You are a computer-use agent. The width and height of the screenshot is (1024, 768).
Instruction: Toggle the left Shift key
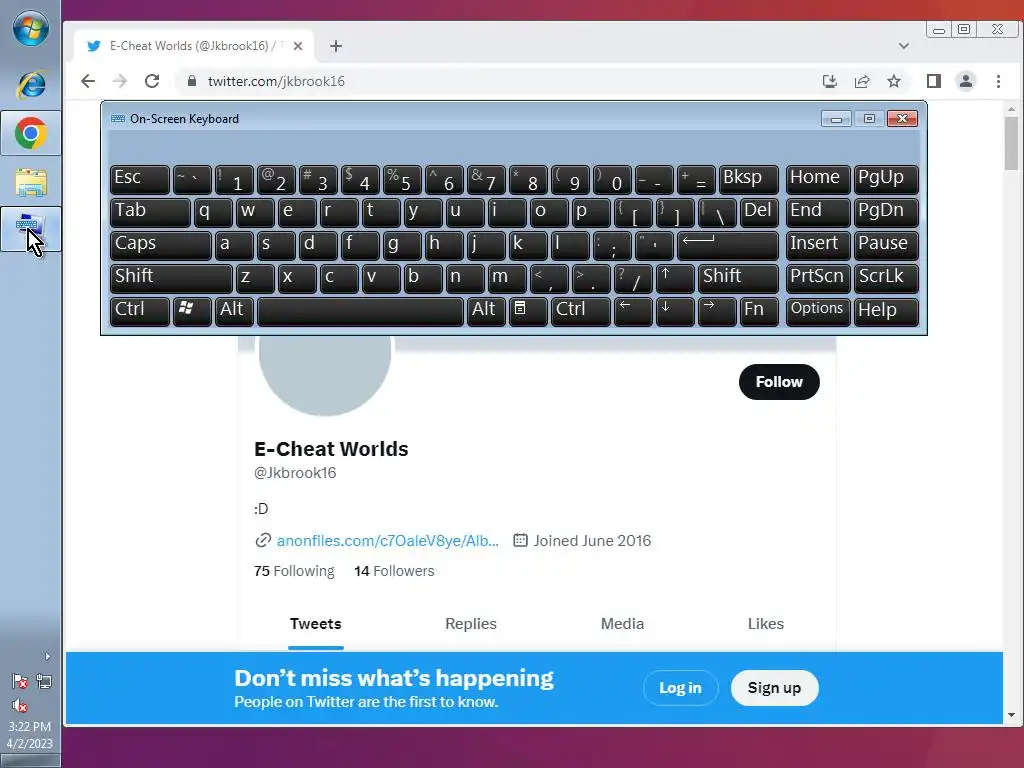[x=170, y=278]
